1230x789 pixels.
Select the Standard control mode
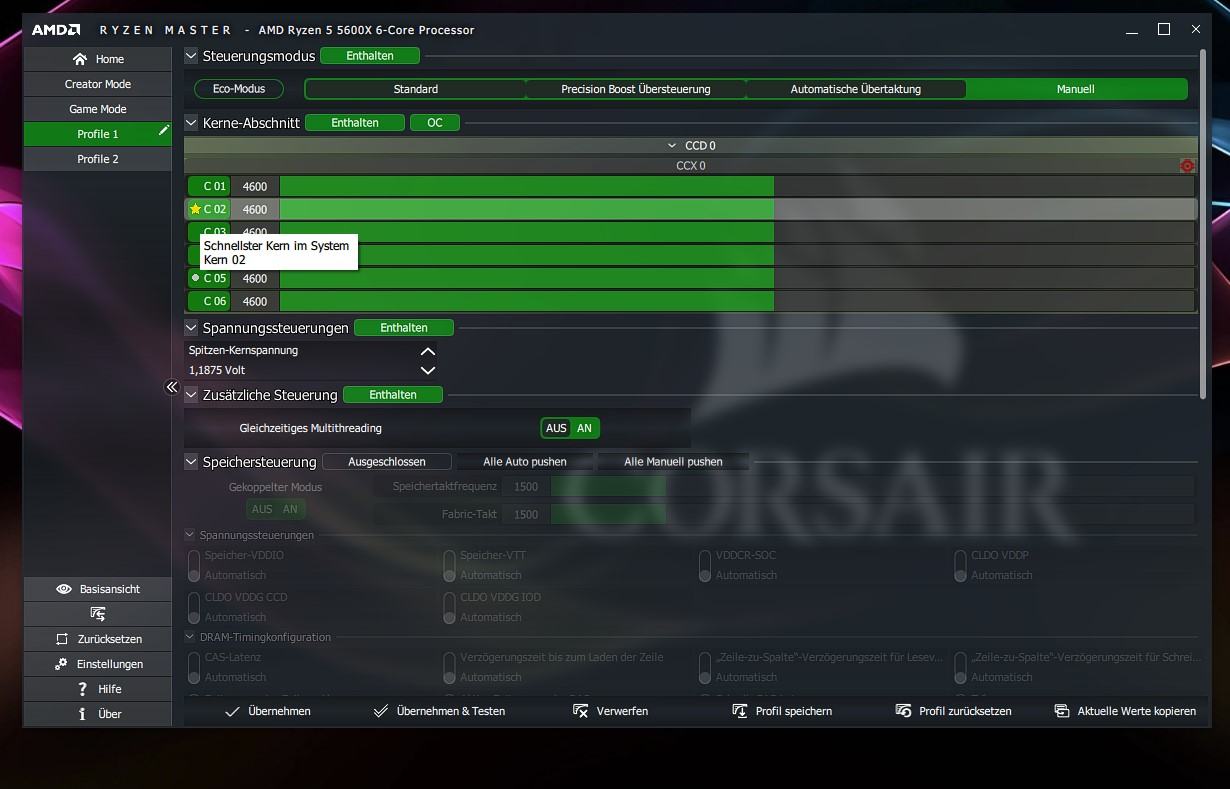[415, 89]
